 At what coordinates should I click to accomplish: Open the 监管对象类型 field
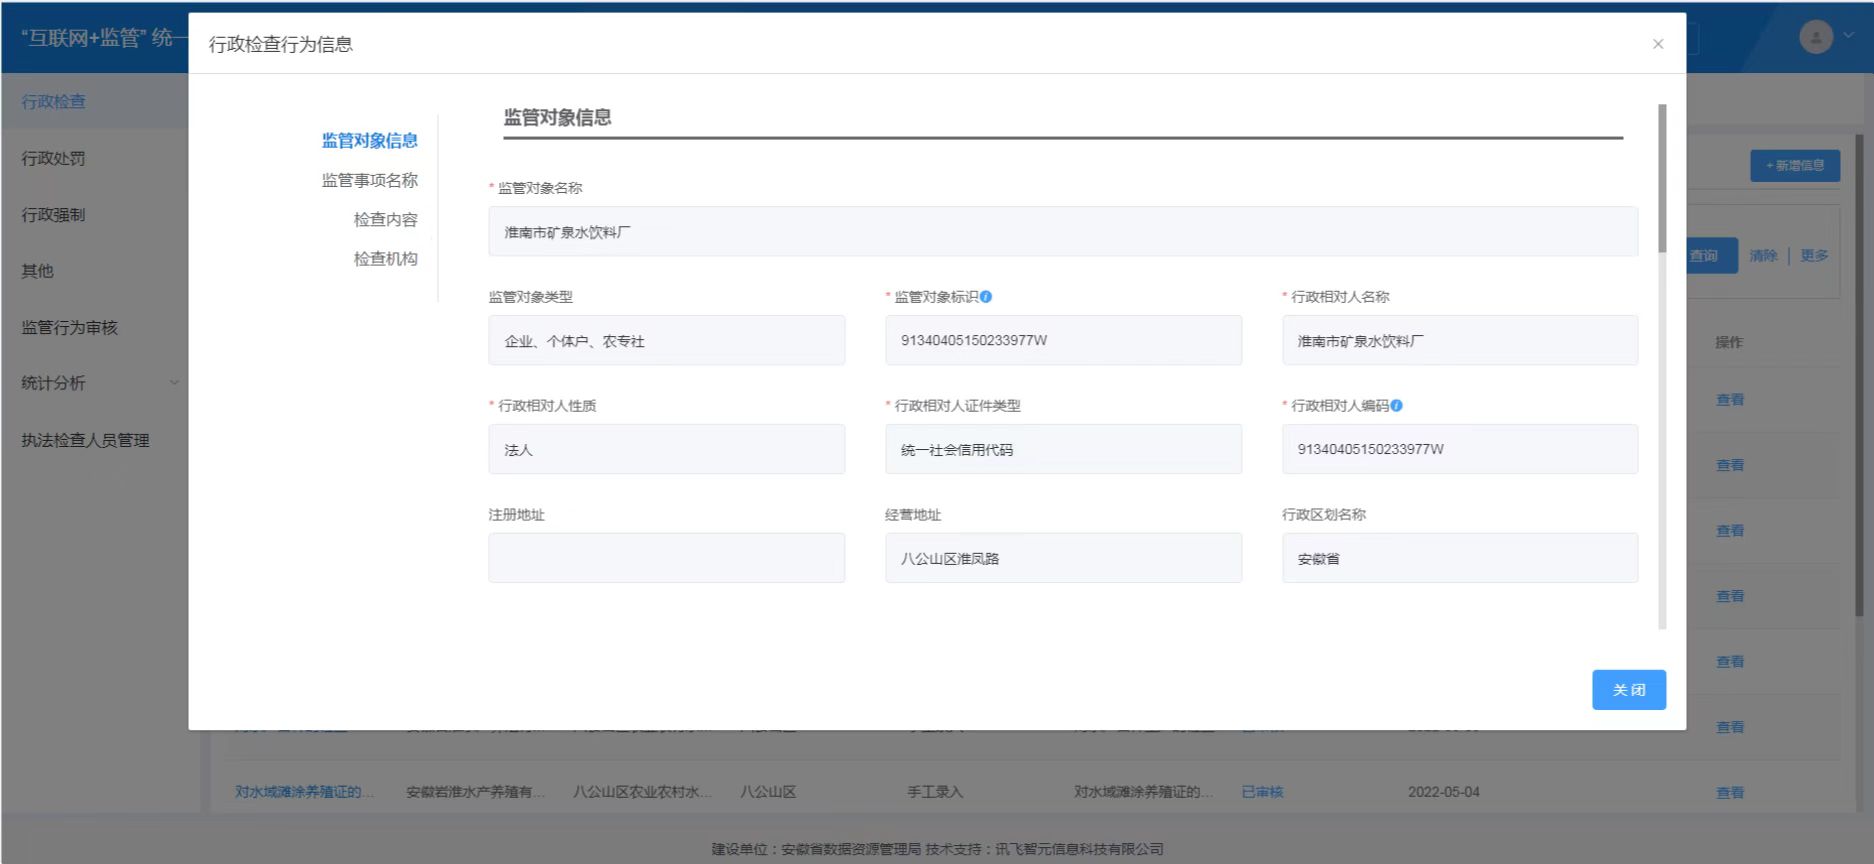pos(666,341)
